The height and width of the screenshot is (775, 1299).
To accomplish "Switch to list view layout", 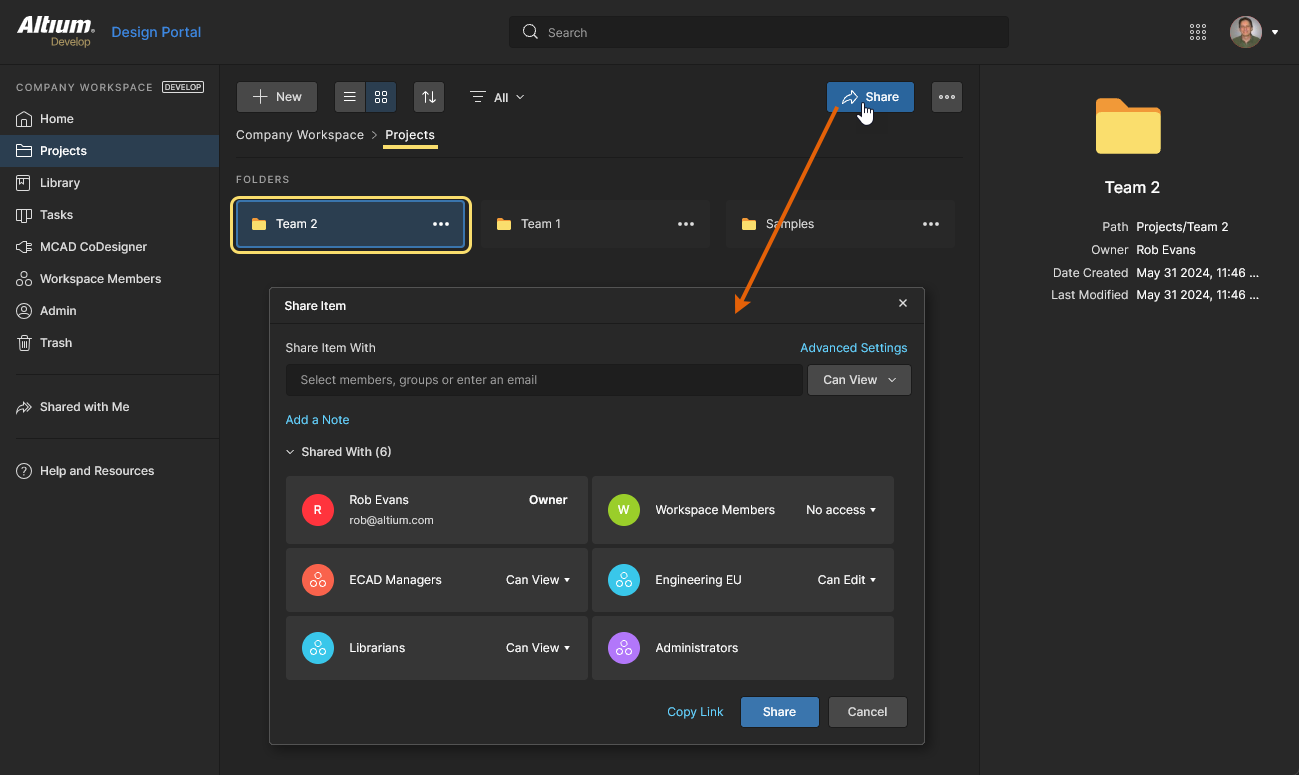I will pos(350,97).
